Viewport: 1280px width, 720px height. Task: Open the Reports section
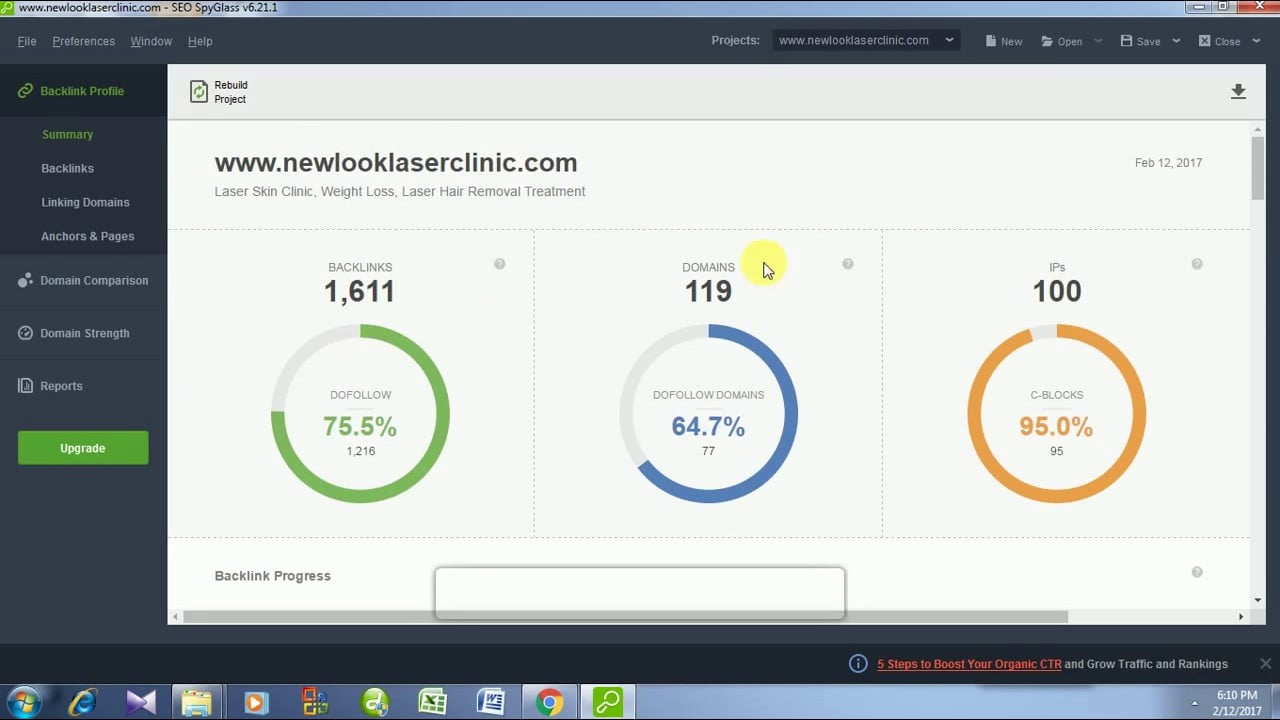coord(61,386)
